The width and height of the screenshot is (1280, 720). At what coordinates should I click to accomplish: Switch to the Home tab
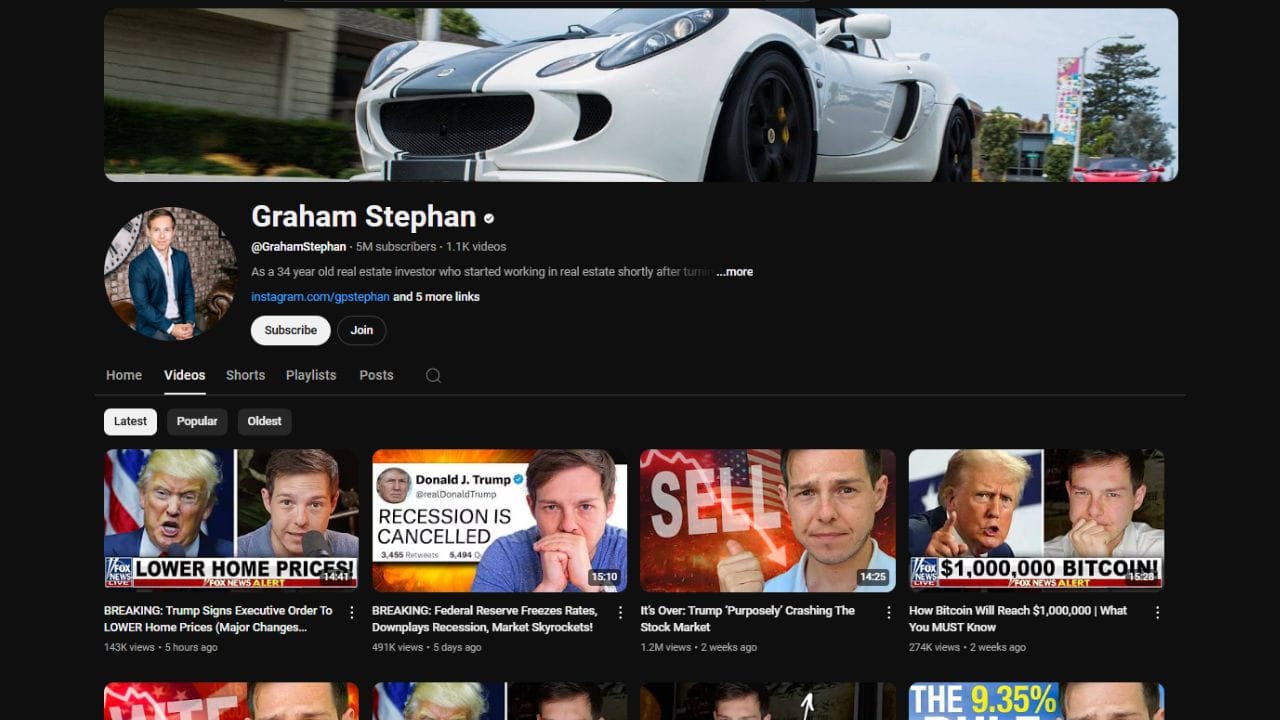point(124,375)
